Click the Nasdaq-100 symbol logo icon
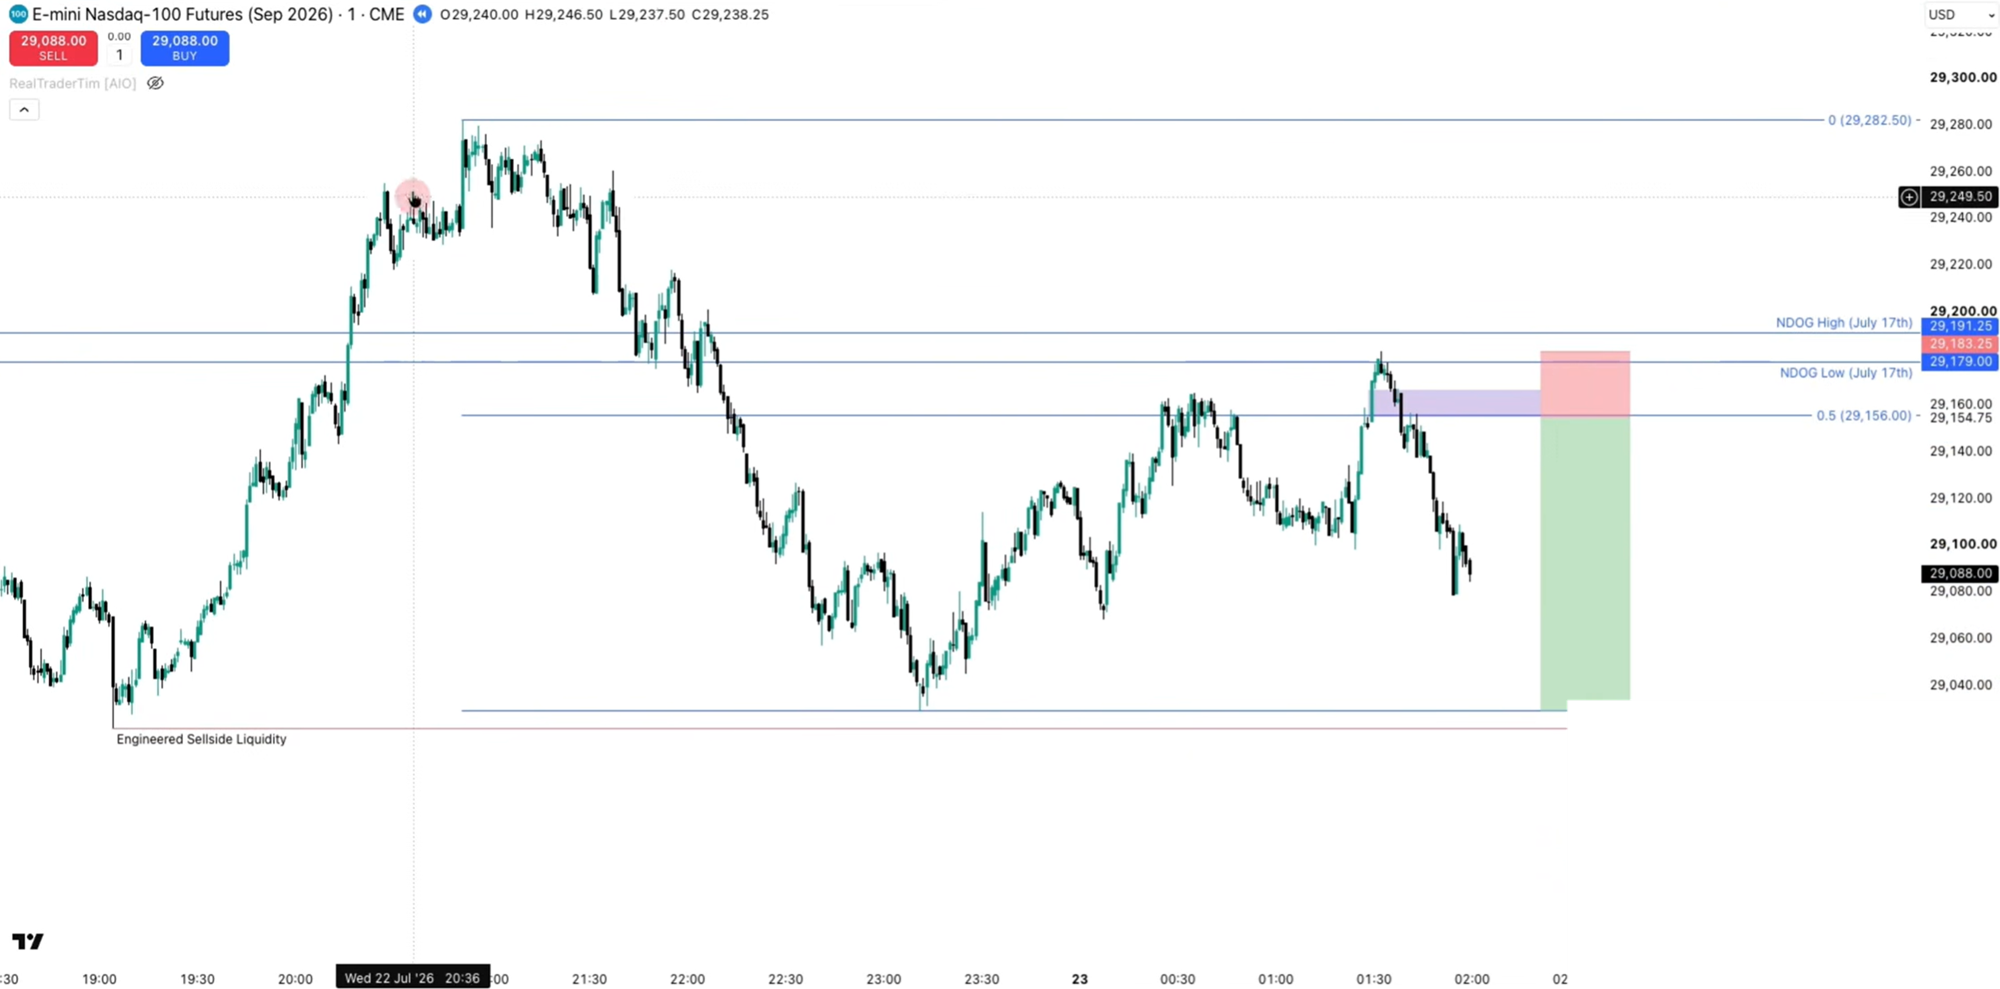Image resolution: width=2000 pixels, height=989 pixels. click(x=17, y=14)
